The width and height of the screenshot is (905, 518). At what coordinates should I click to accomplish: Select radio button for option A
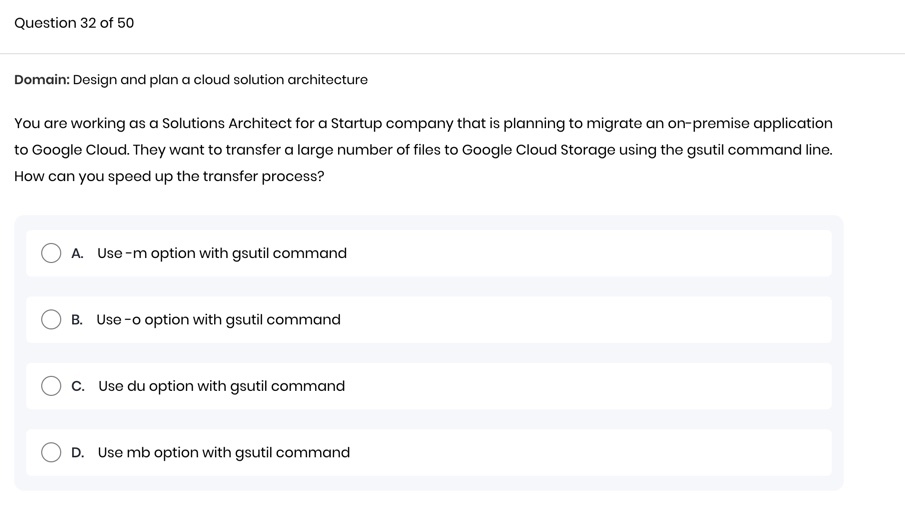[51, 254]
